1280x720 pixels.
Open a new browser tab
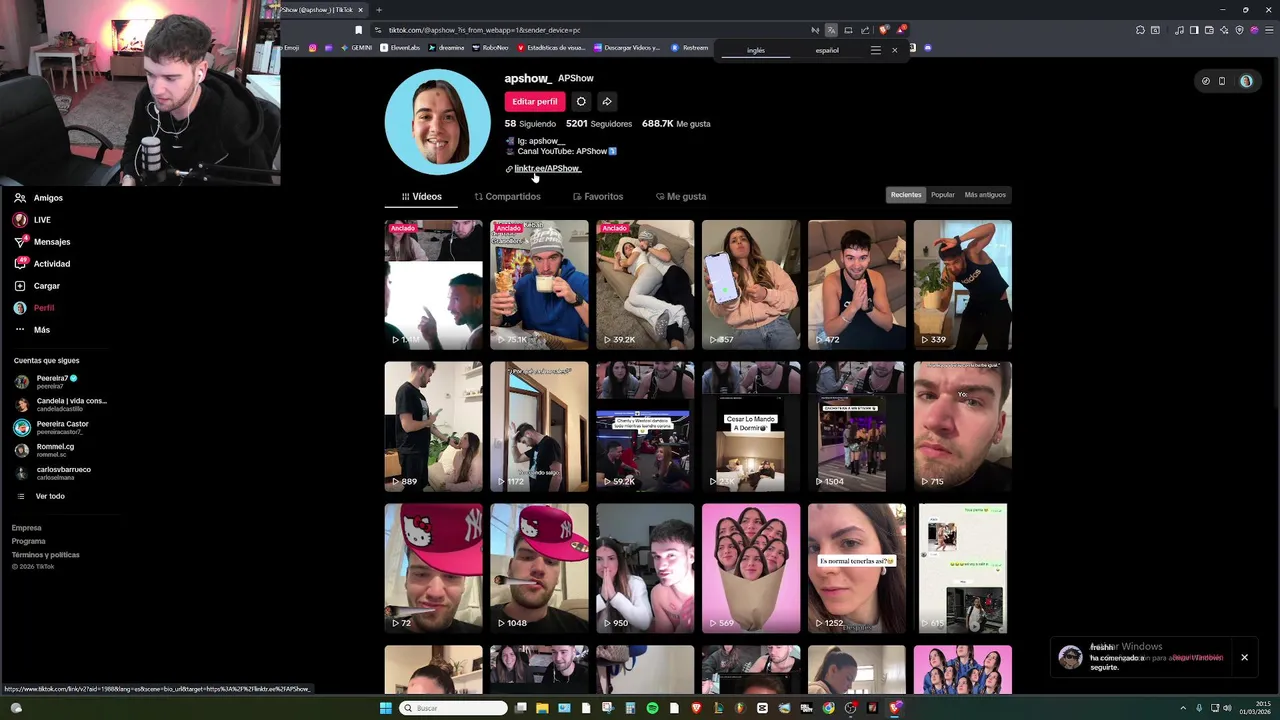click(x=379, y=10)
